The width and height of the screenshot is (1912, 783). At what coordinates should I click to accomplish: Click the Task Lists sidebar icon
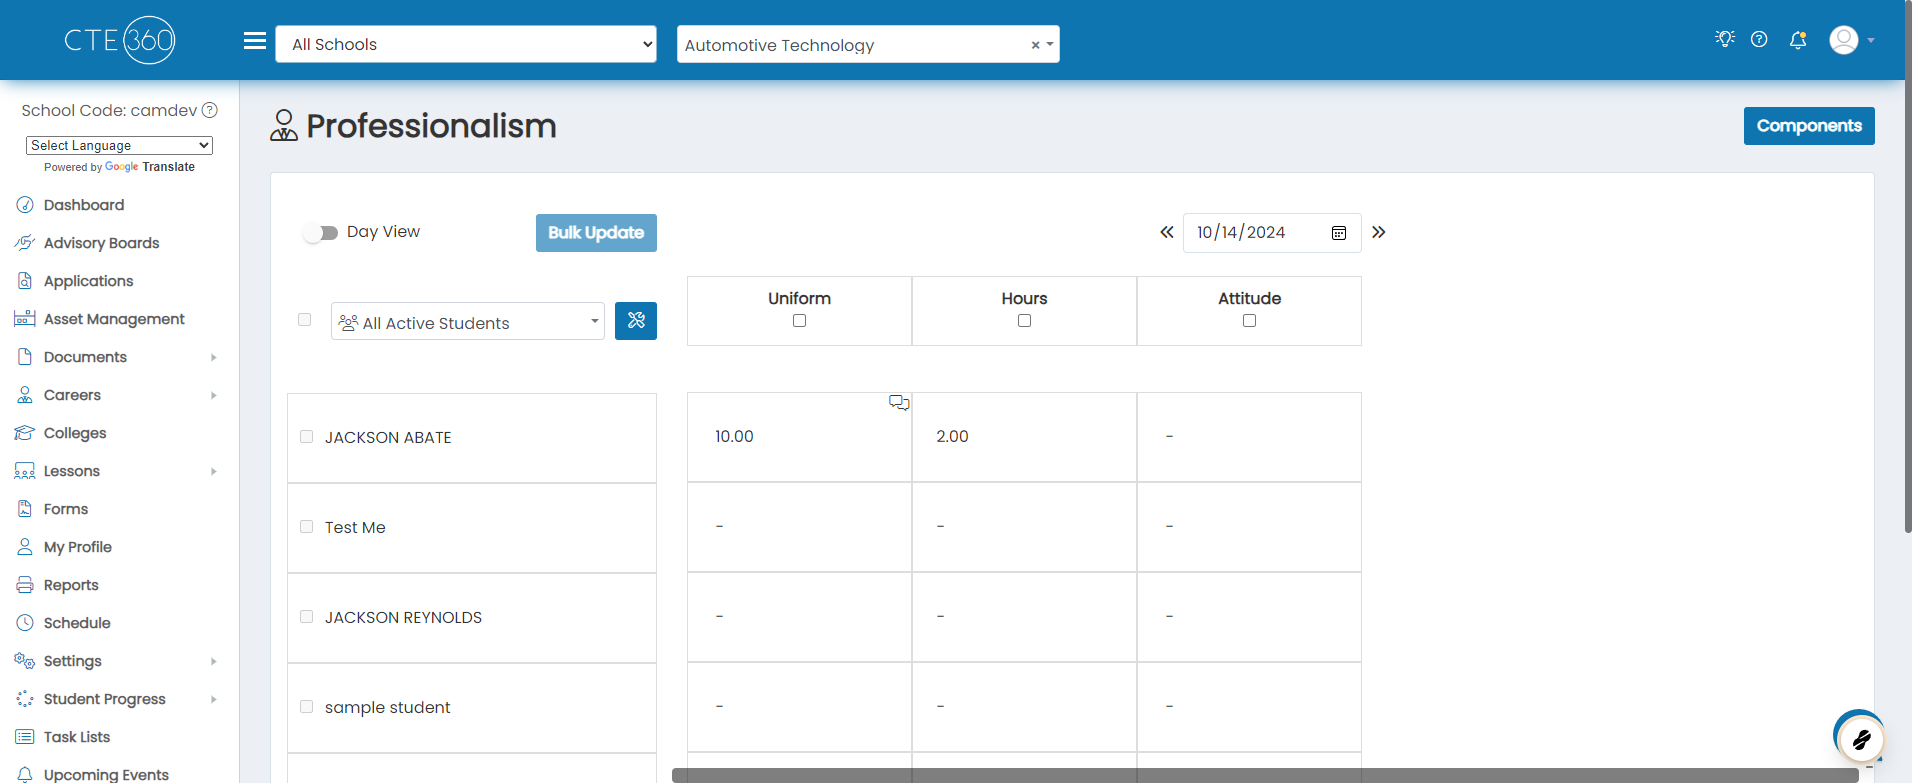(25, 737)
